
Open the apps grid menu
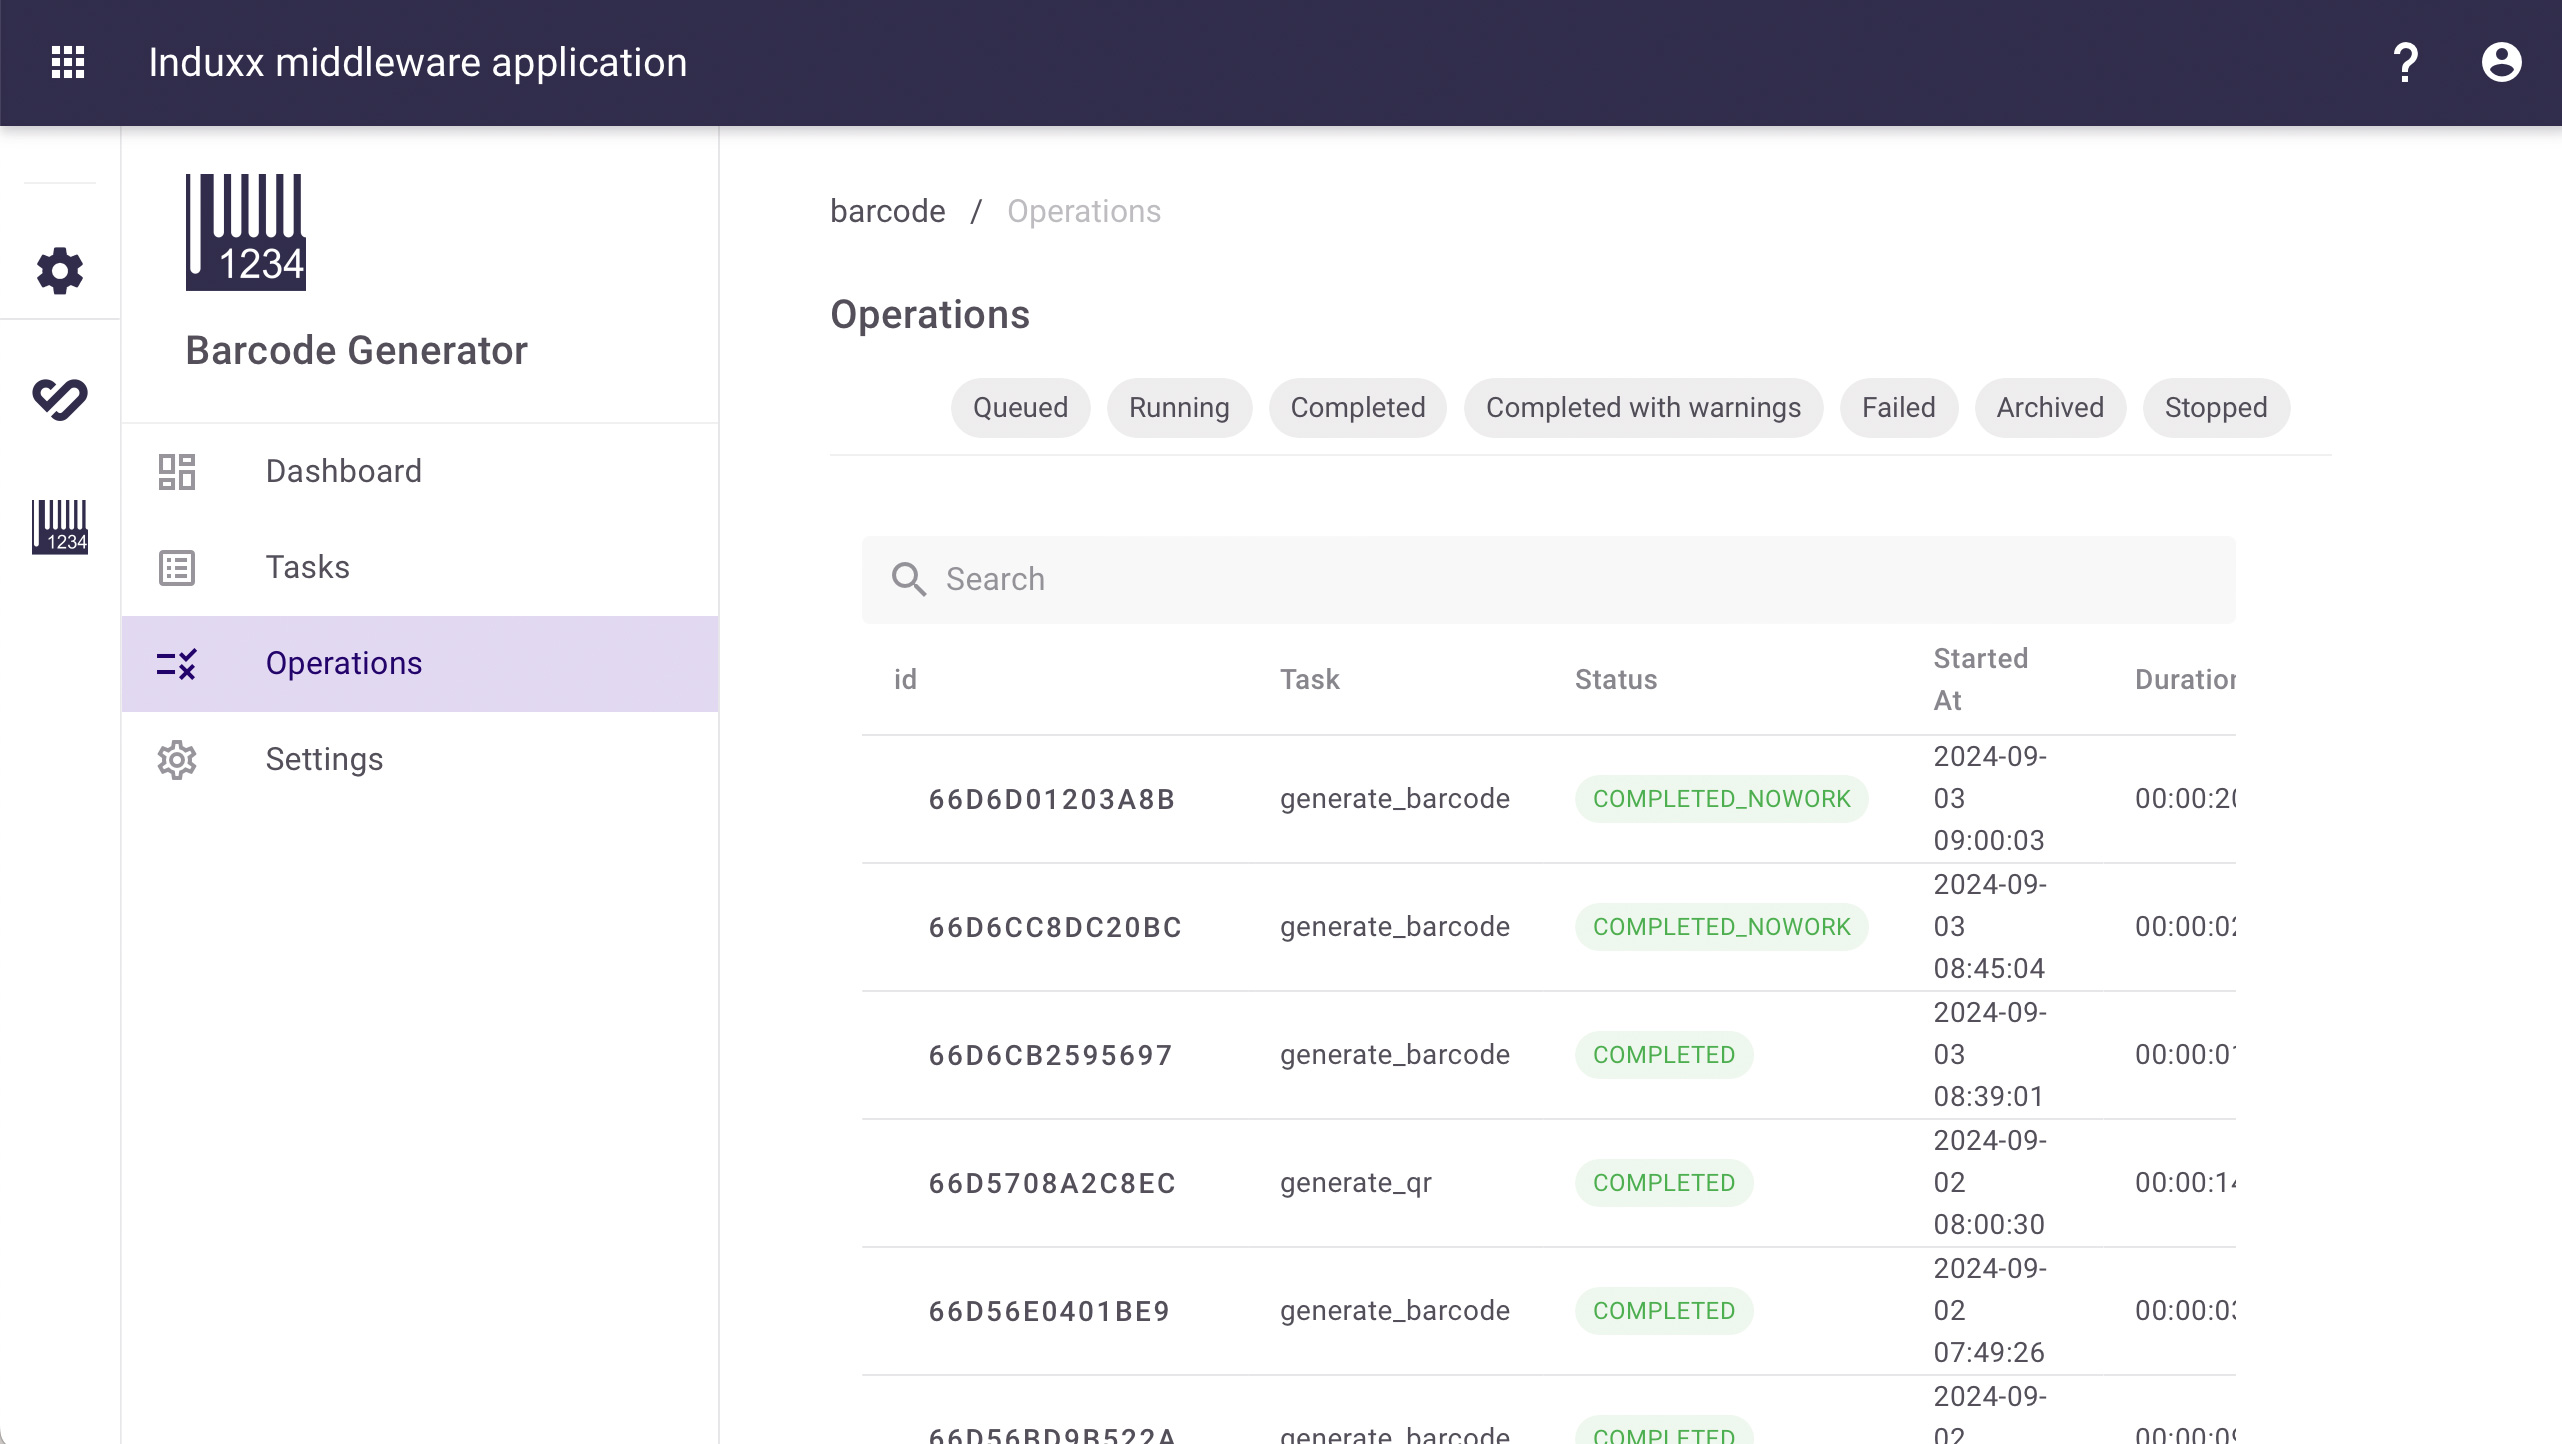pos(68,62)
